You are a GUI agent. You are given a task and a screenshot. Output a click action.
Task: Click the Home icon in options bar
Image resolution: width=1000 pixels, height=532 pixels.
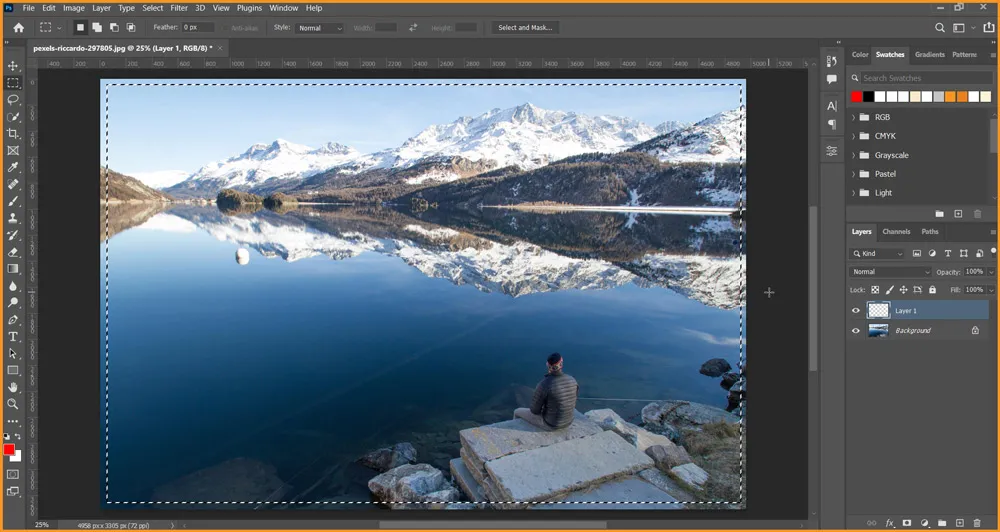[18, 28]
